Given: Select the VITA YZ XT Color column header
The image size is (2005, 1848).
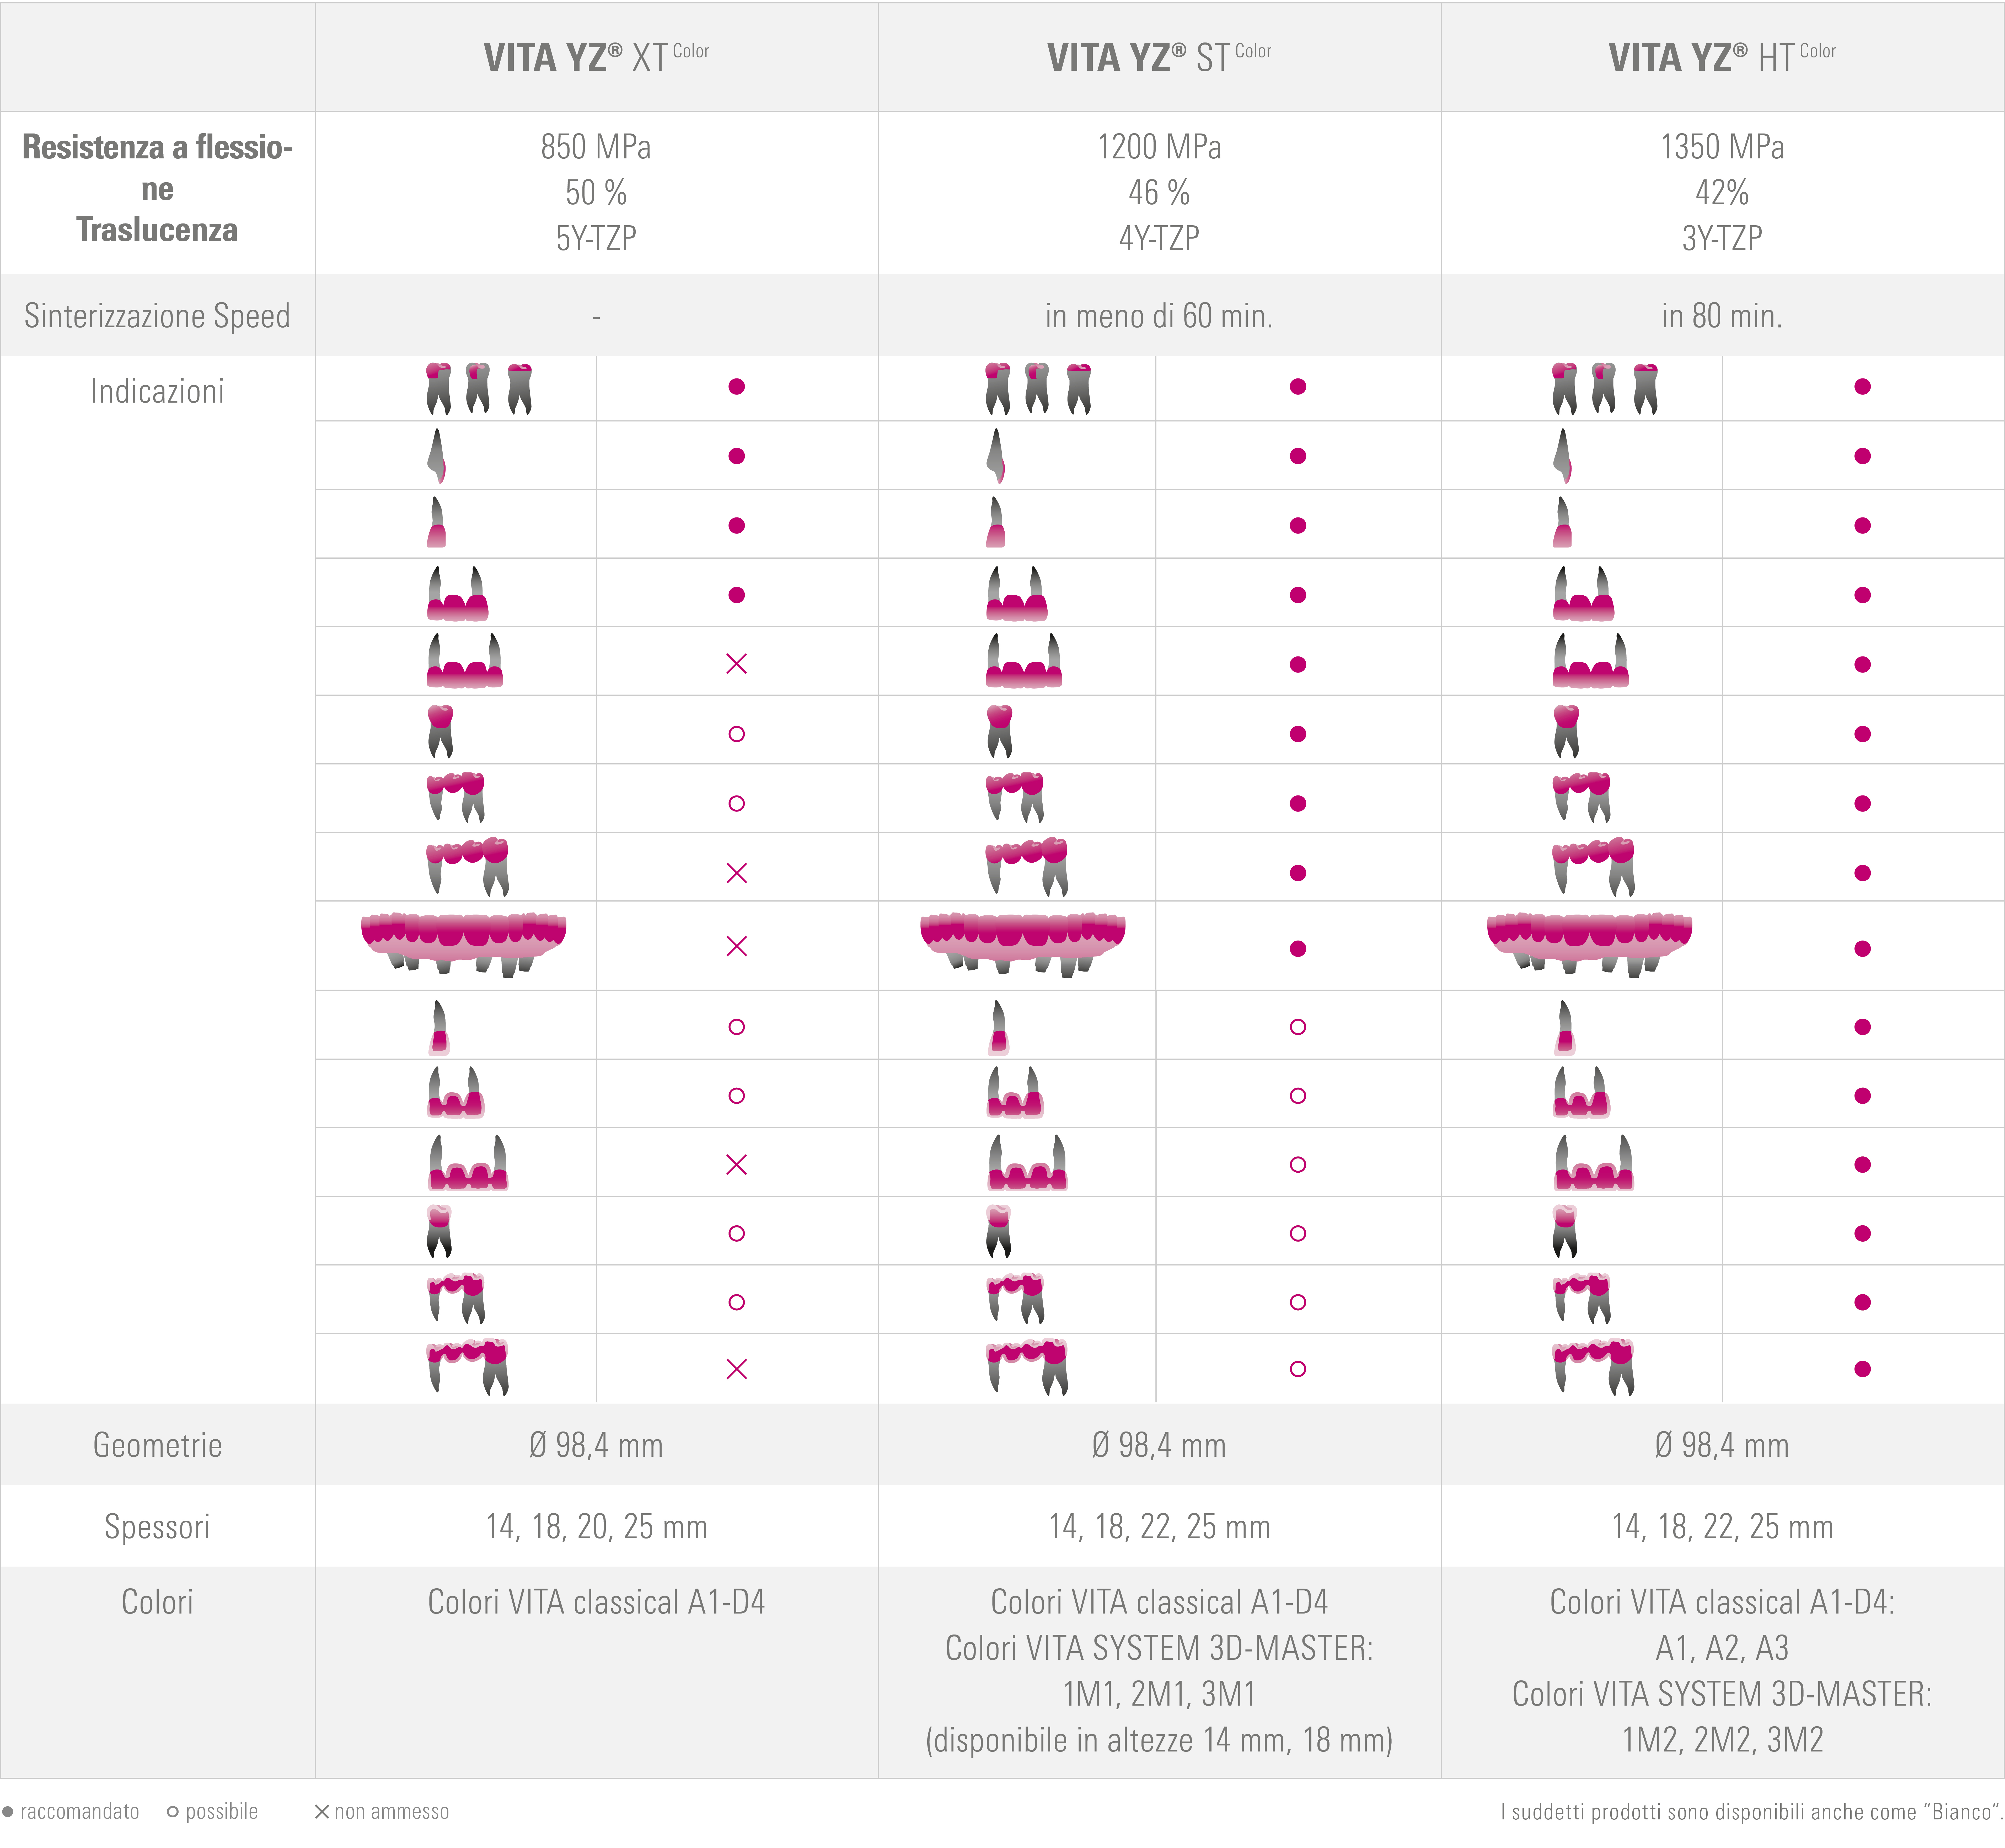Looking at the screenshot, I should [596, 57].
